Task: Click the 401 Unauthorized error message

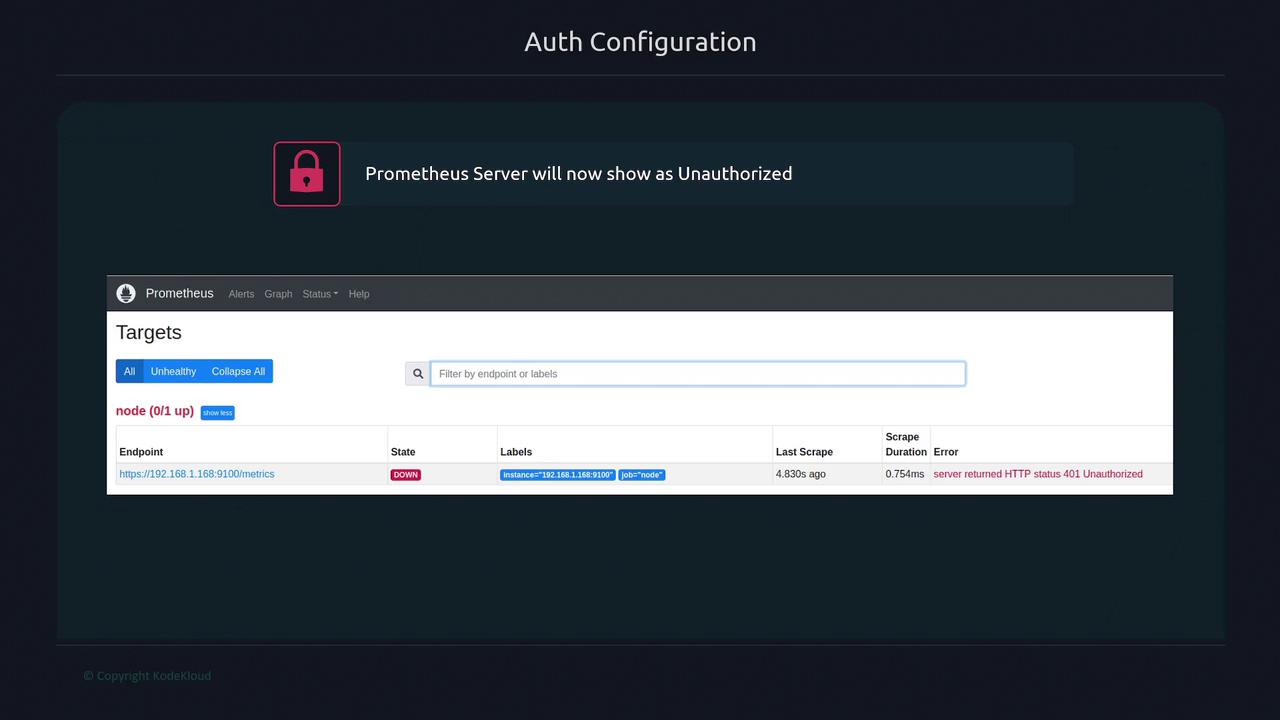Action: [x=1037, y=474]
